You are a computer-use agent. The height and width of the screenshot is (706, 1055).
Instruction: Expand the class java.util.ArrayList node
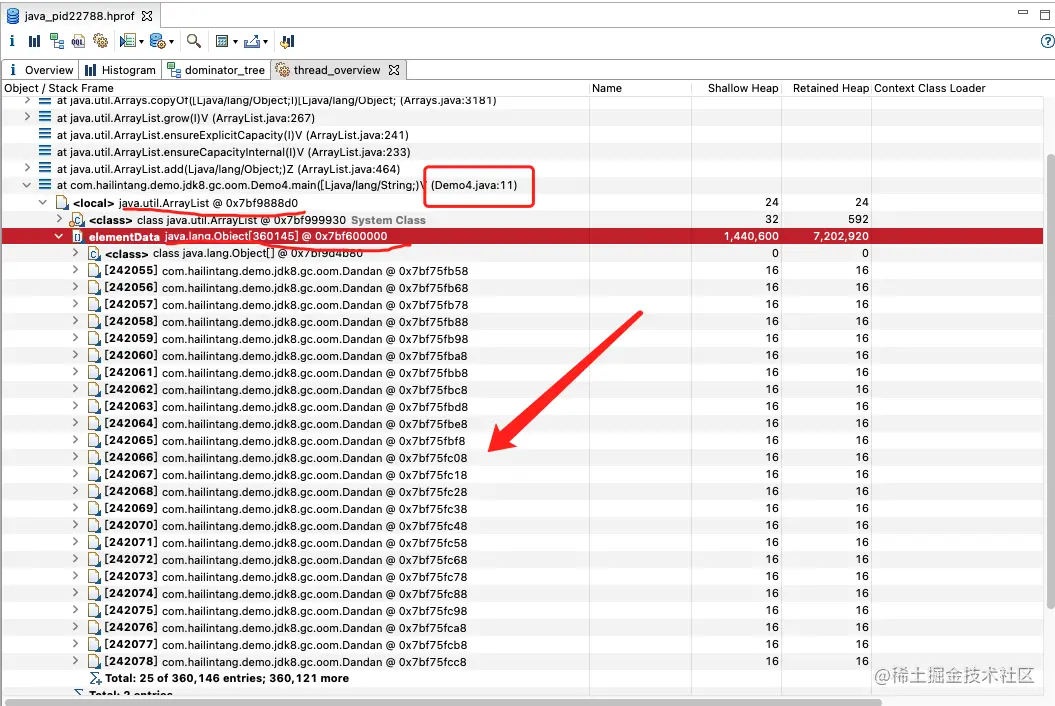[59, 219]
